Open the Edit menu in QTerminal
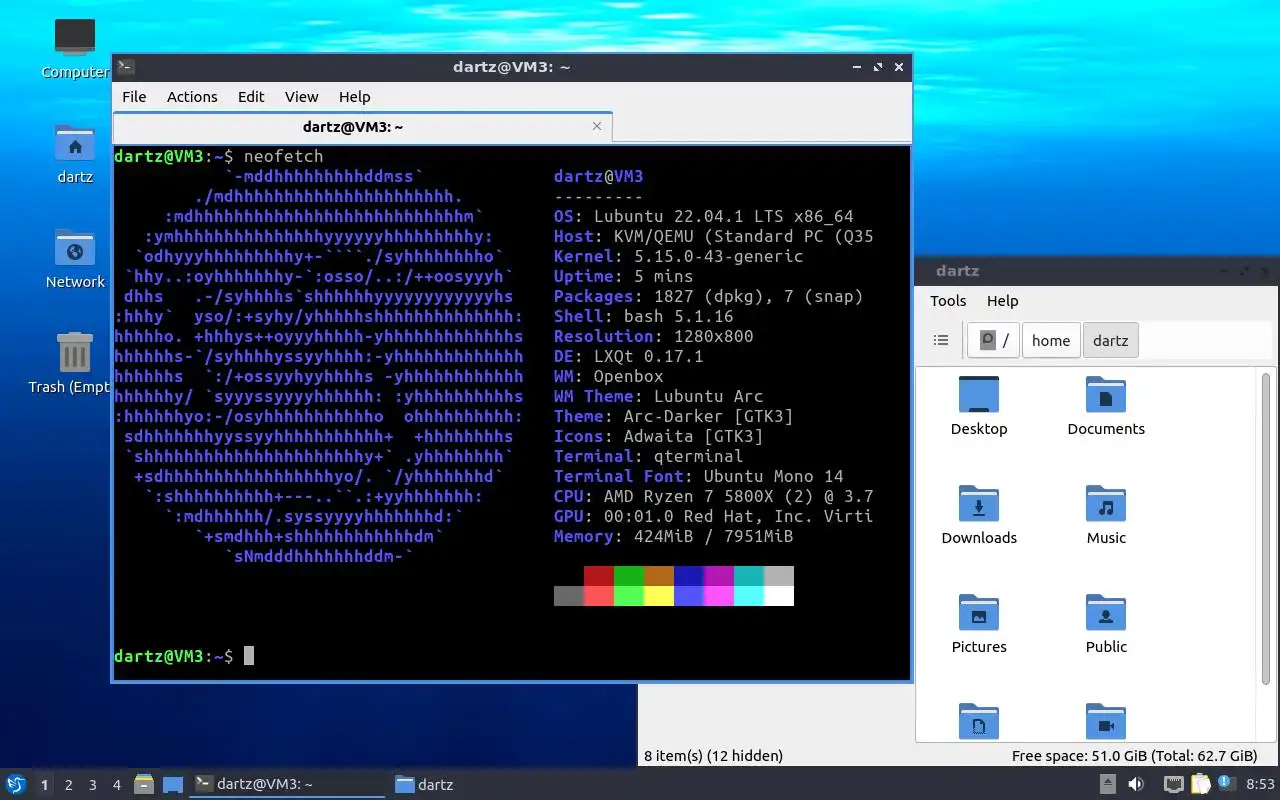Viewport: 1280px width, 800px height. pyautogui.click(x=251, y=97)
